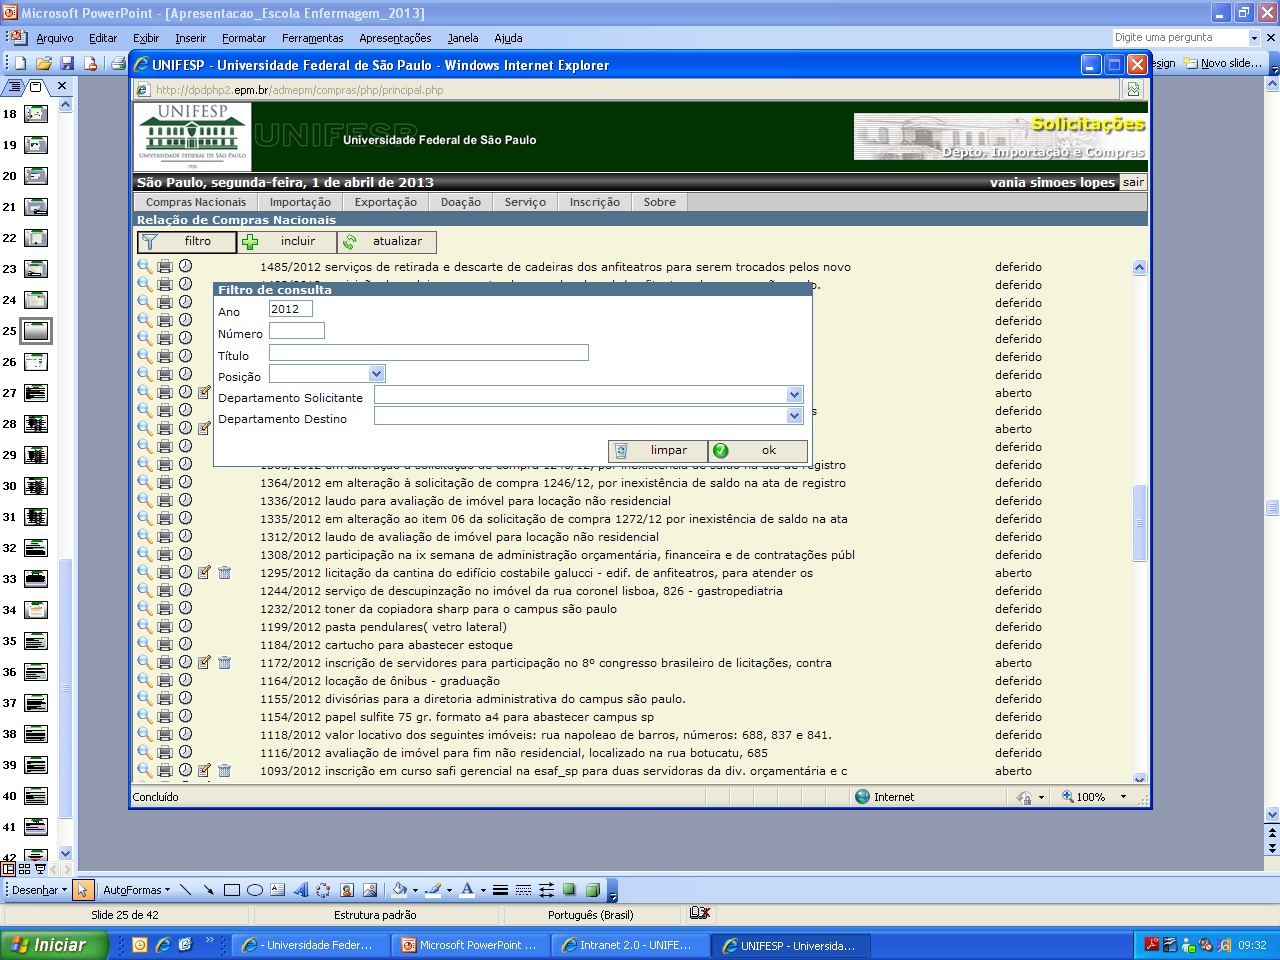This screenshot has height=960, width=1280.
Task: Click limpar in filter dialog
Action: click(658, 450)
